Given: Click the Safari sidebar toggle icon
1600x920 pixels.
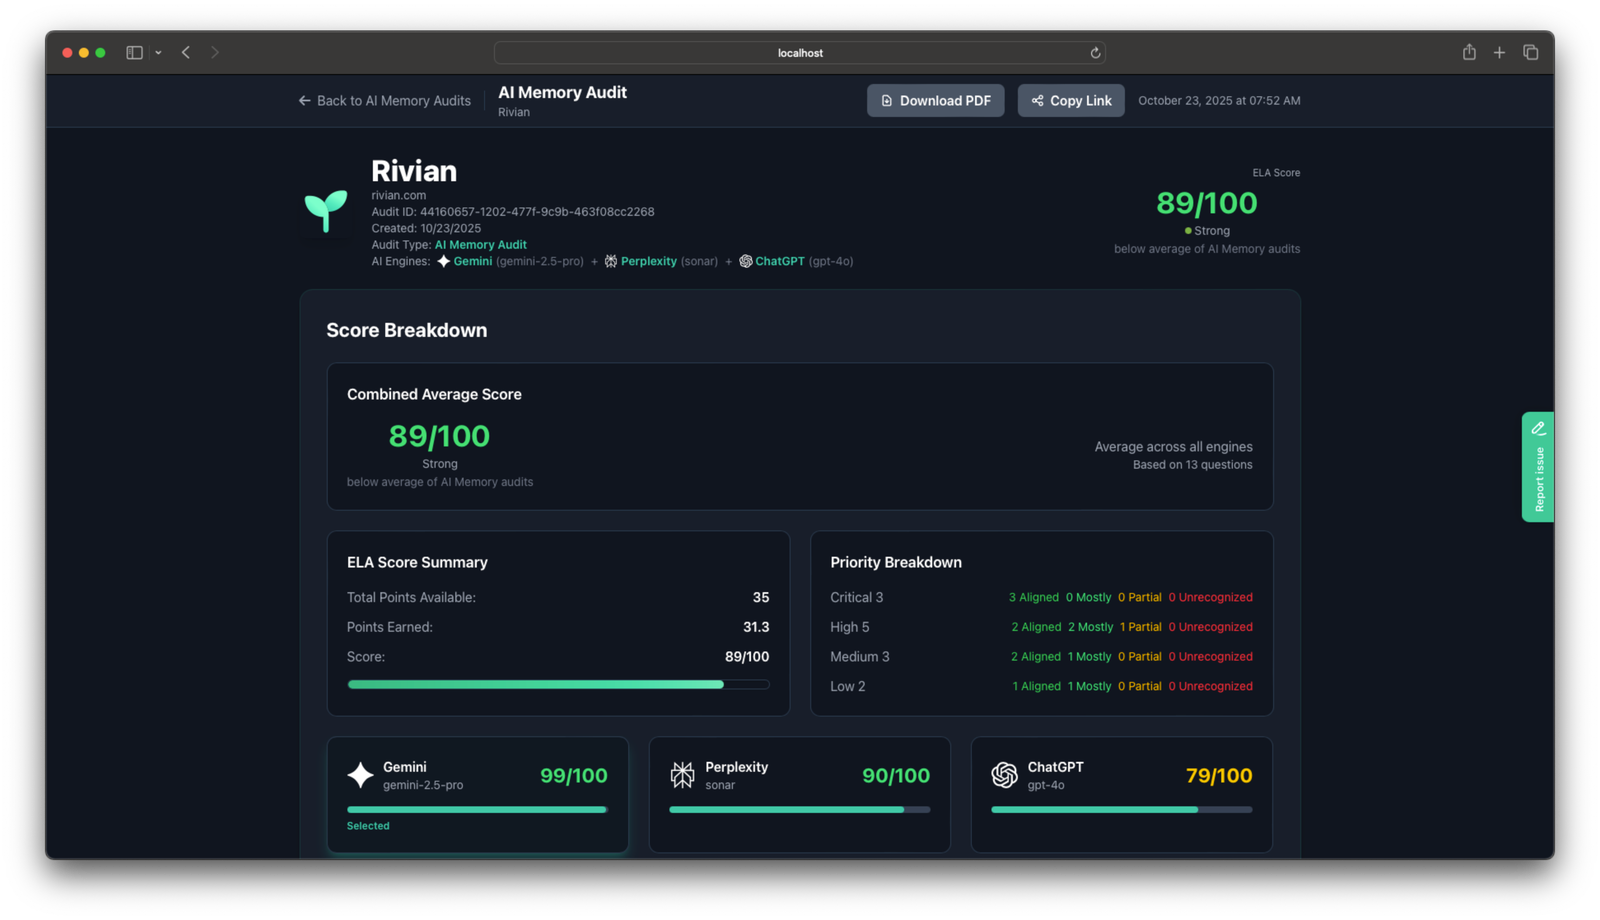Looking at the screenshot, I should [134, 52].
